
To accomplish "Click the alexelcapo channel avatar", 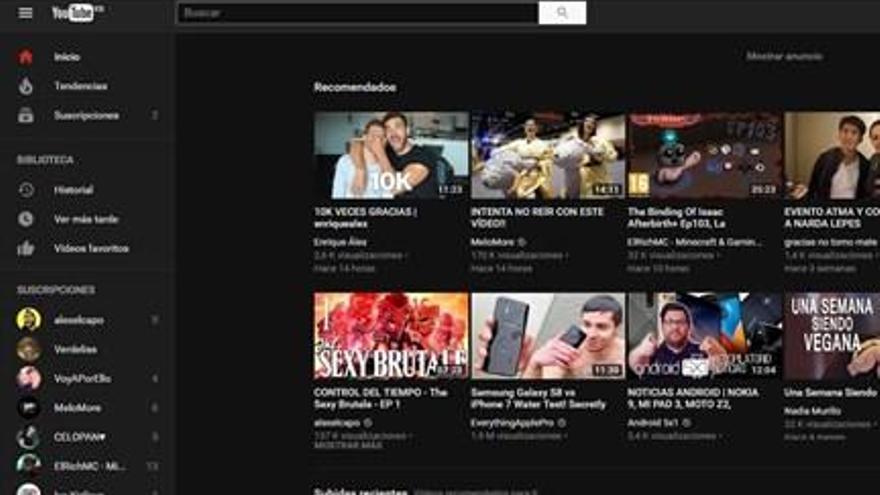I will click(x=29, y=320).
